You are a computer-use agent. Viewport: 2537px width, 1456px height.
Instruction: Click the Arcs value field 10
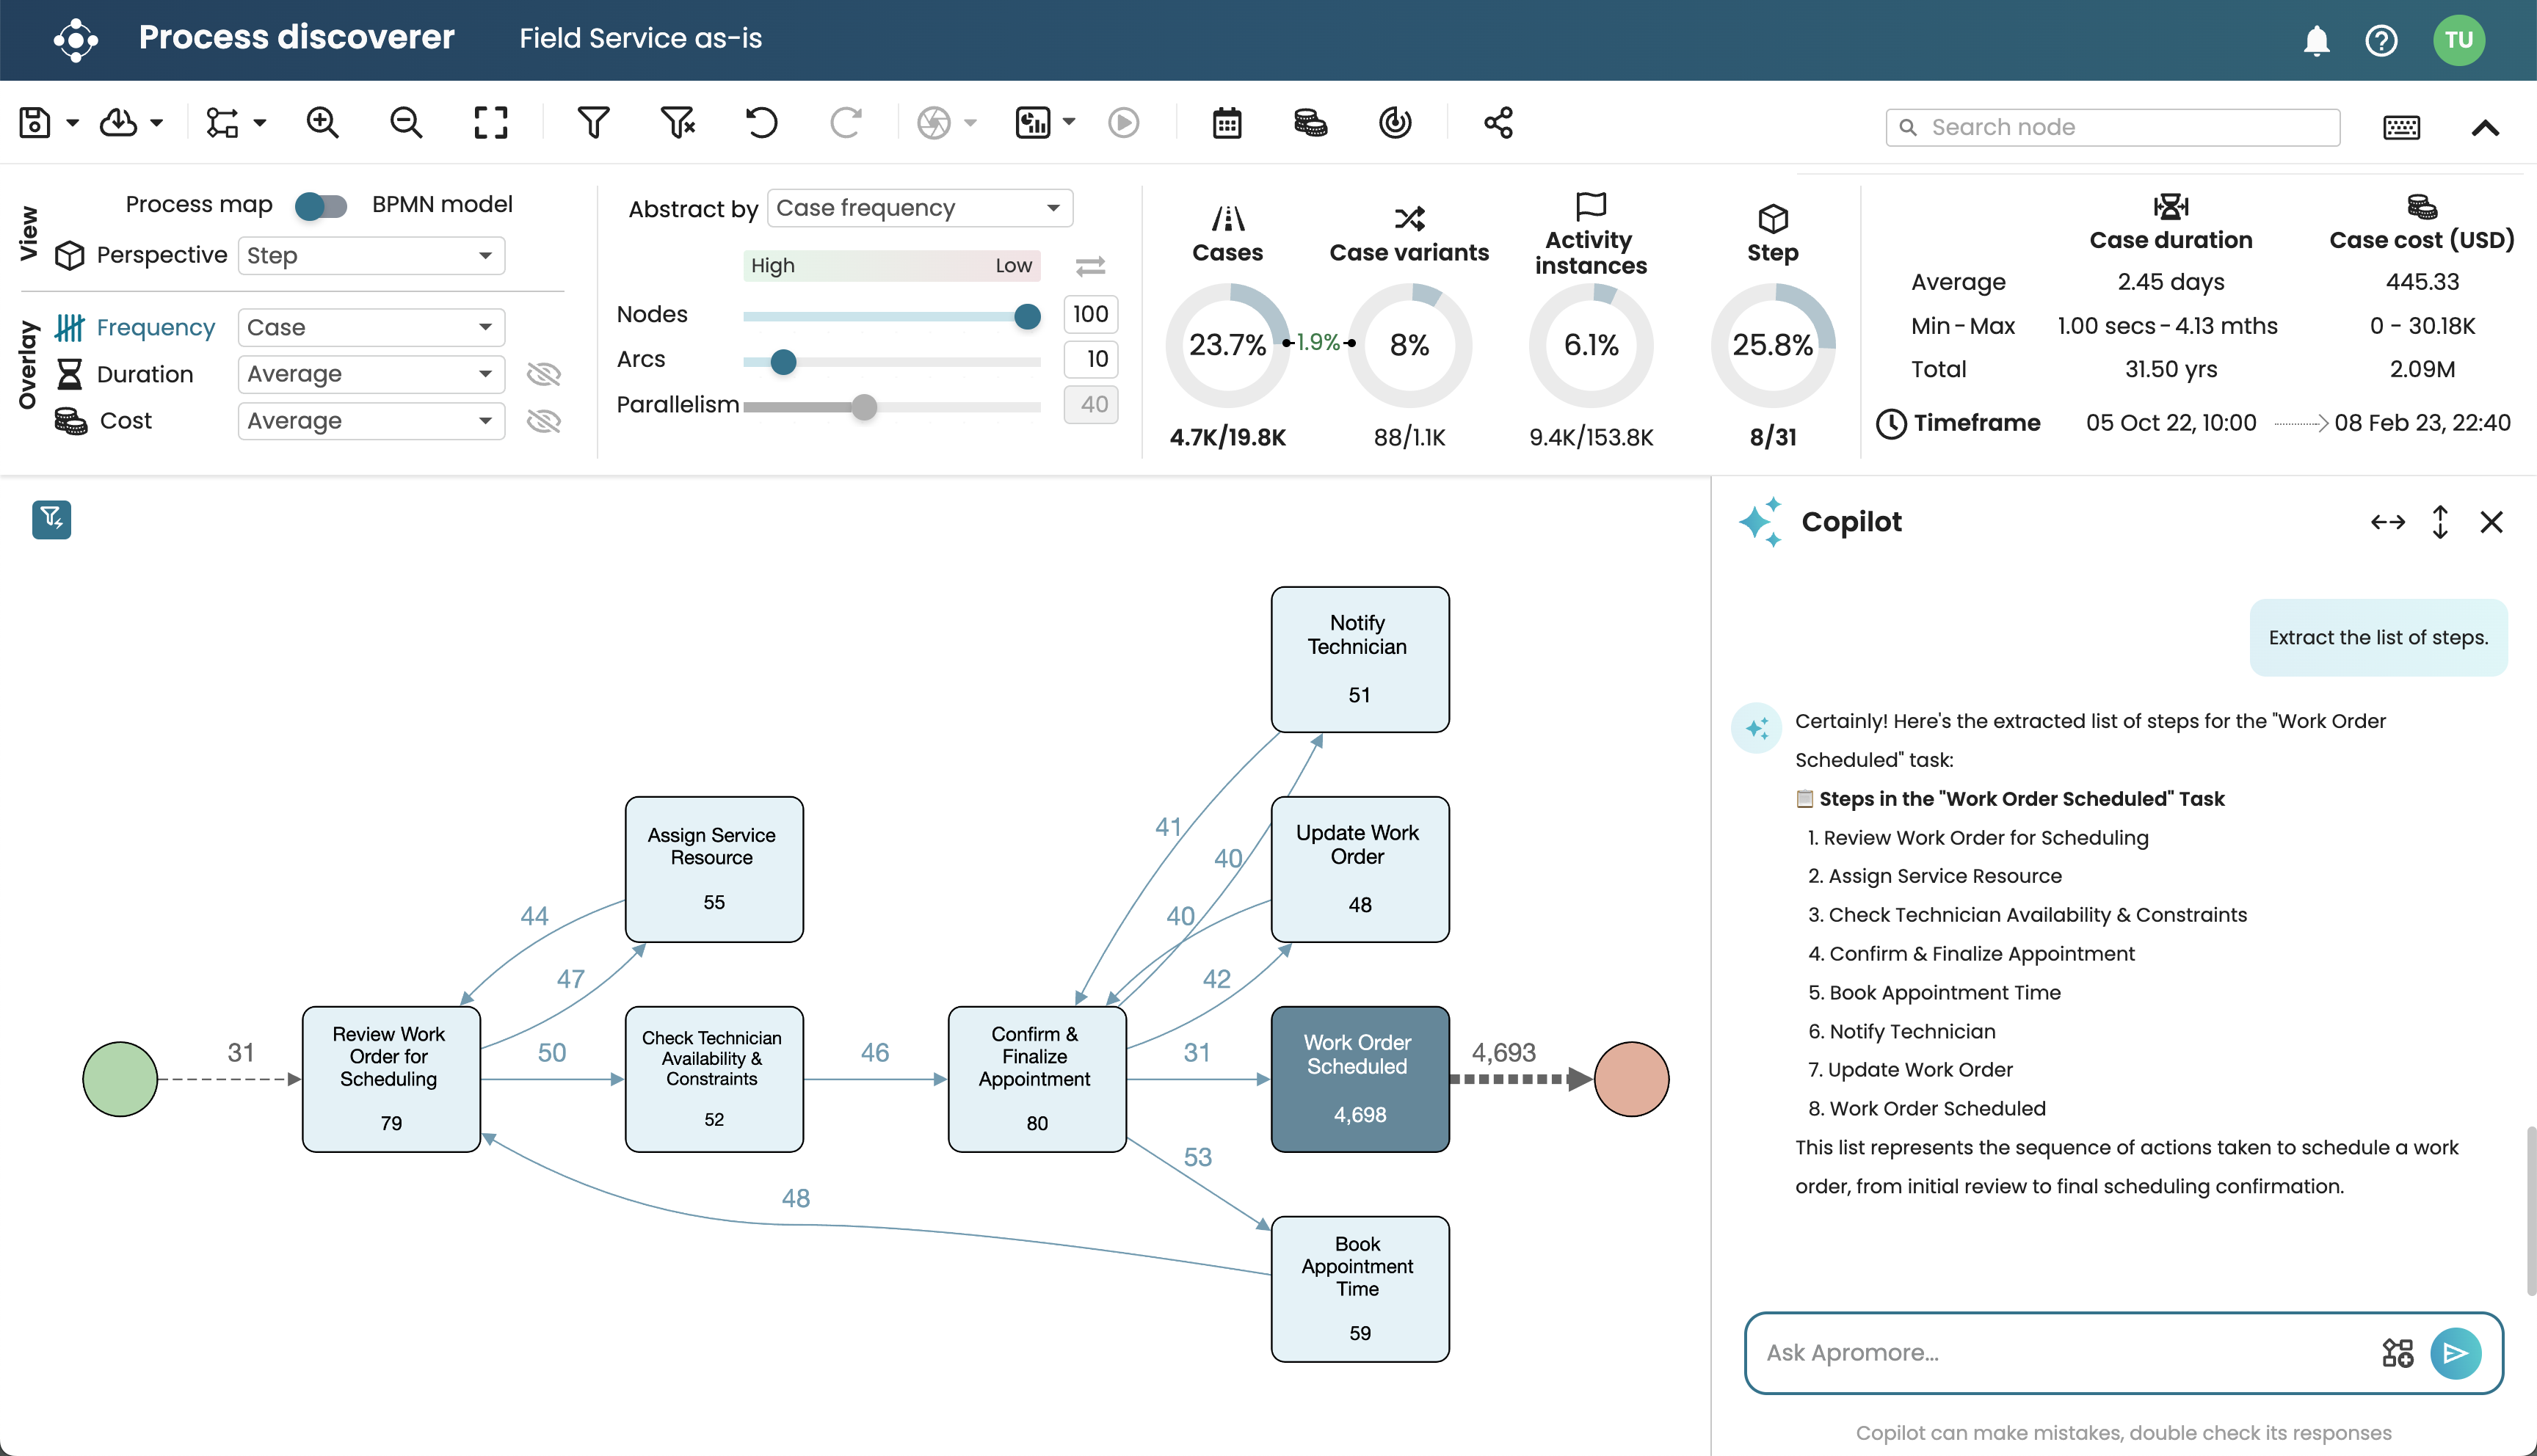pos(1090,359)
